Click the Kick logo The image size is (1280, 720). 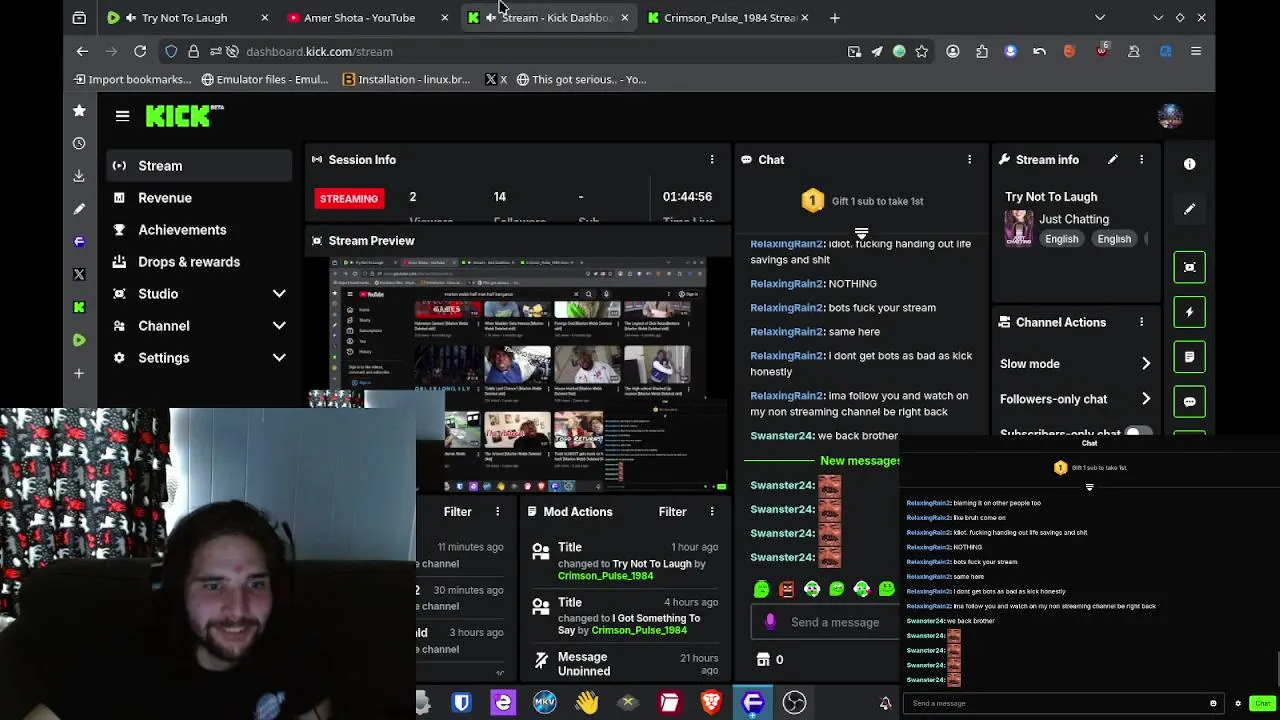(184, 116)
